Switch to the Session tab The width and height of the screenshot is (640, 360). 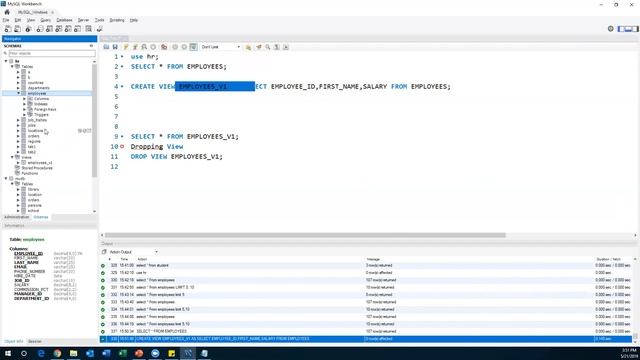click(x=35, y=341)
